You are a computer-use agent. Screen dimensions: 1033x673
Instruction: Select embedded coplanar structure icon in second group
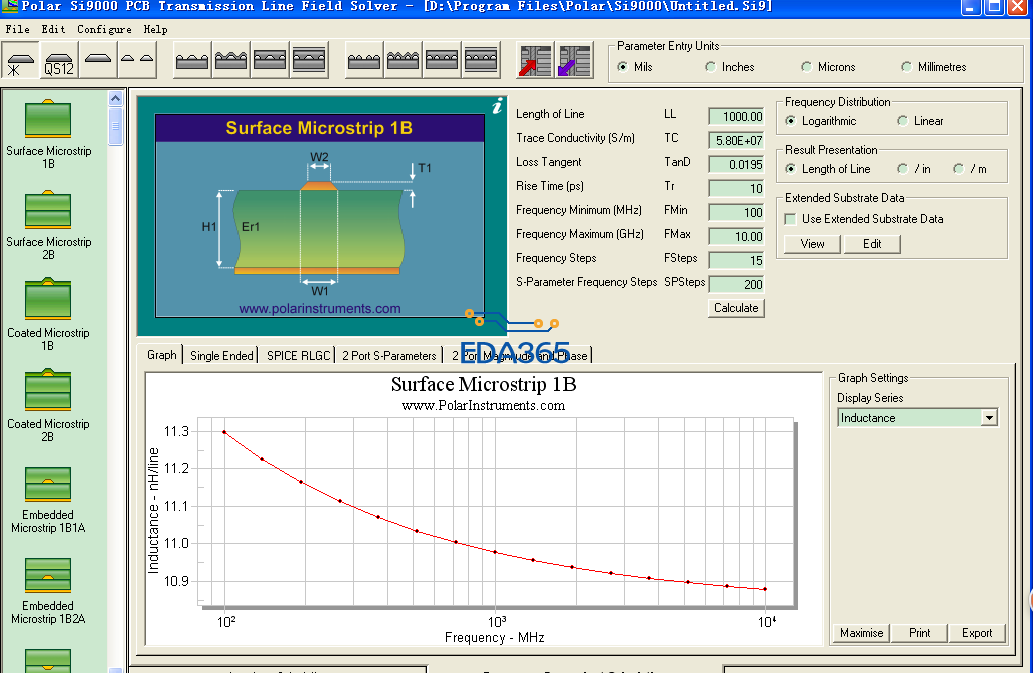pyautogui.click(x=270, y=61)
